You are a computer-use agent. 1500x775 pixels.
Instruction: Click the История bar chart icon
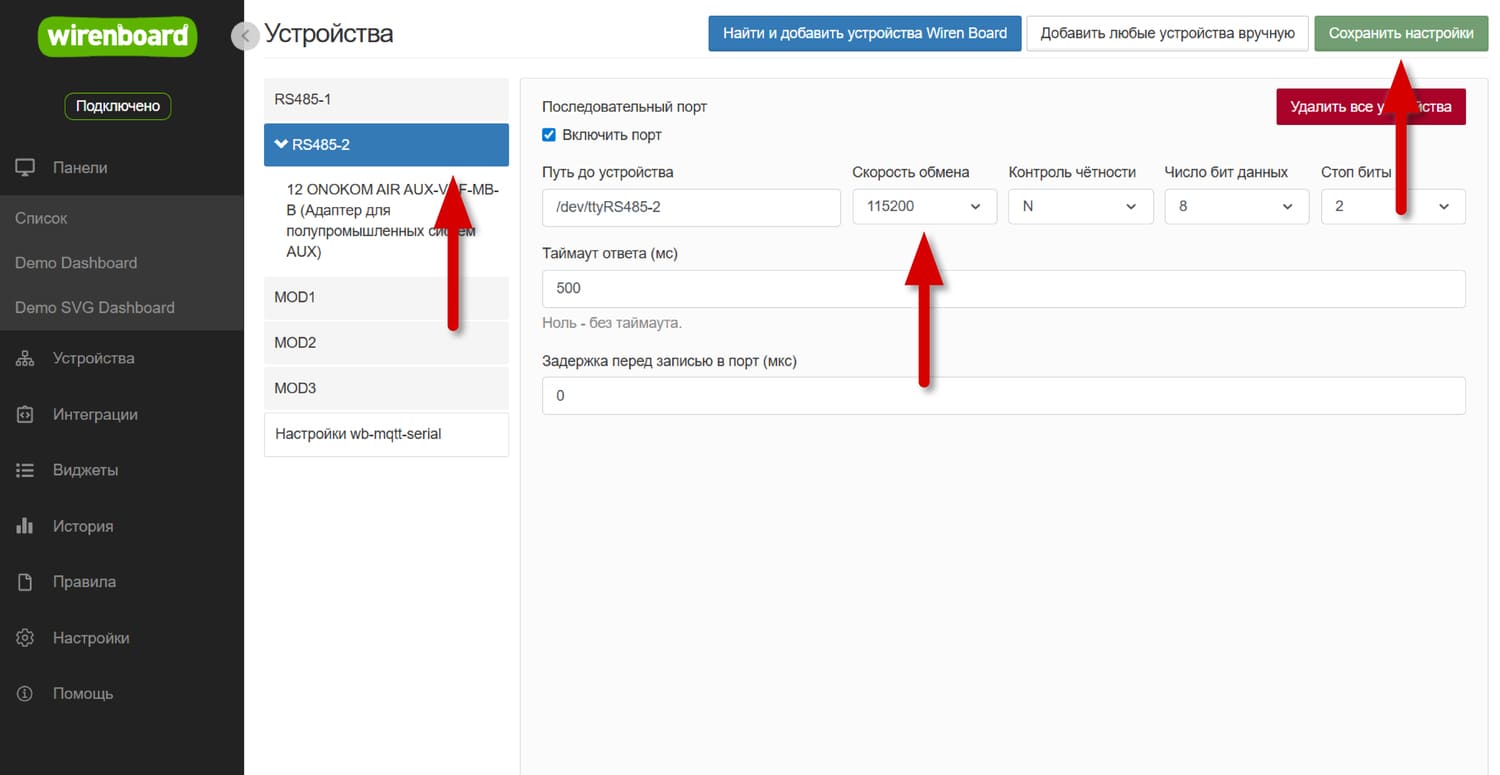point(25,526)
